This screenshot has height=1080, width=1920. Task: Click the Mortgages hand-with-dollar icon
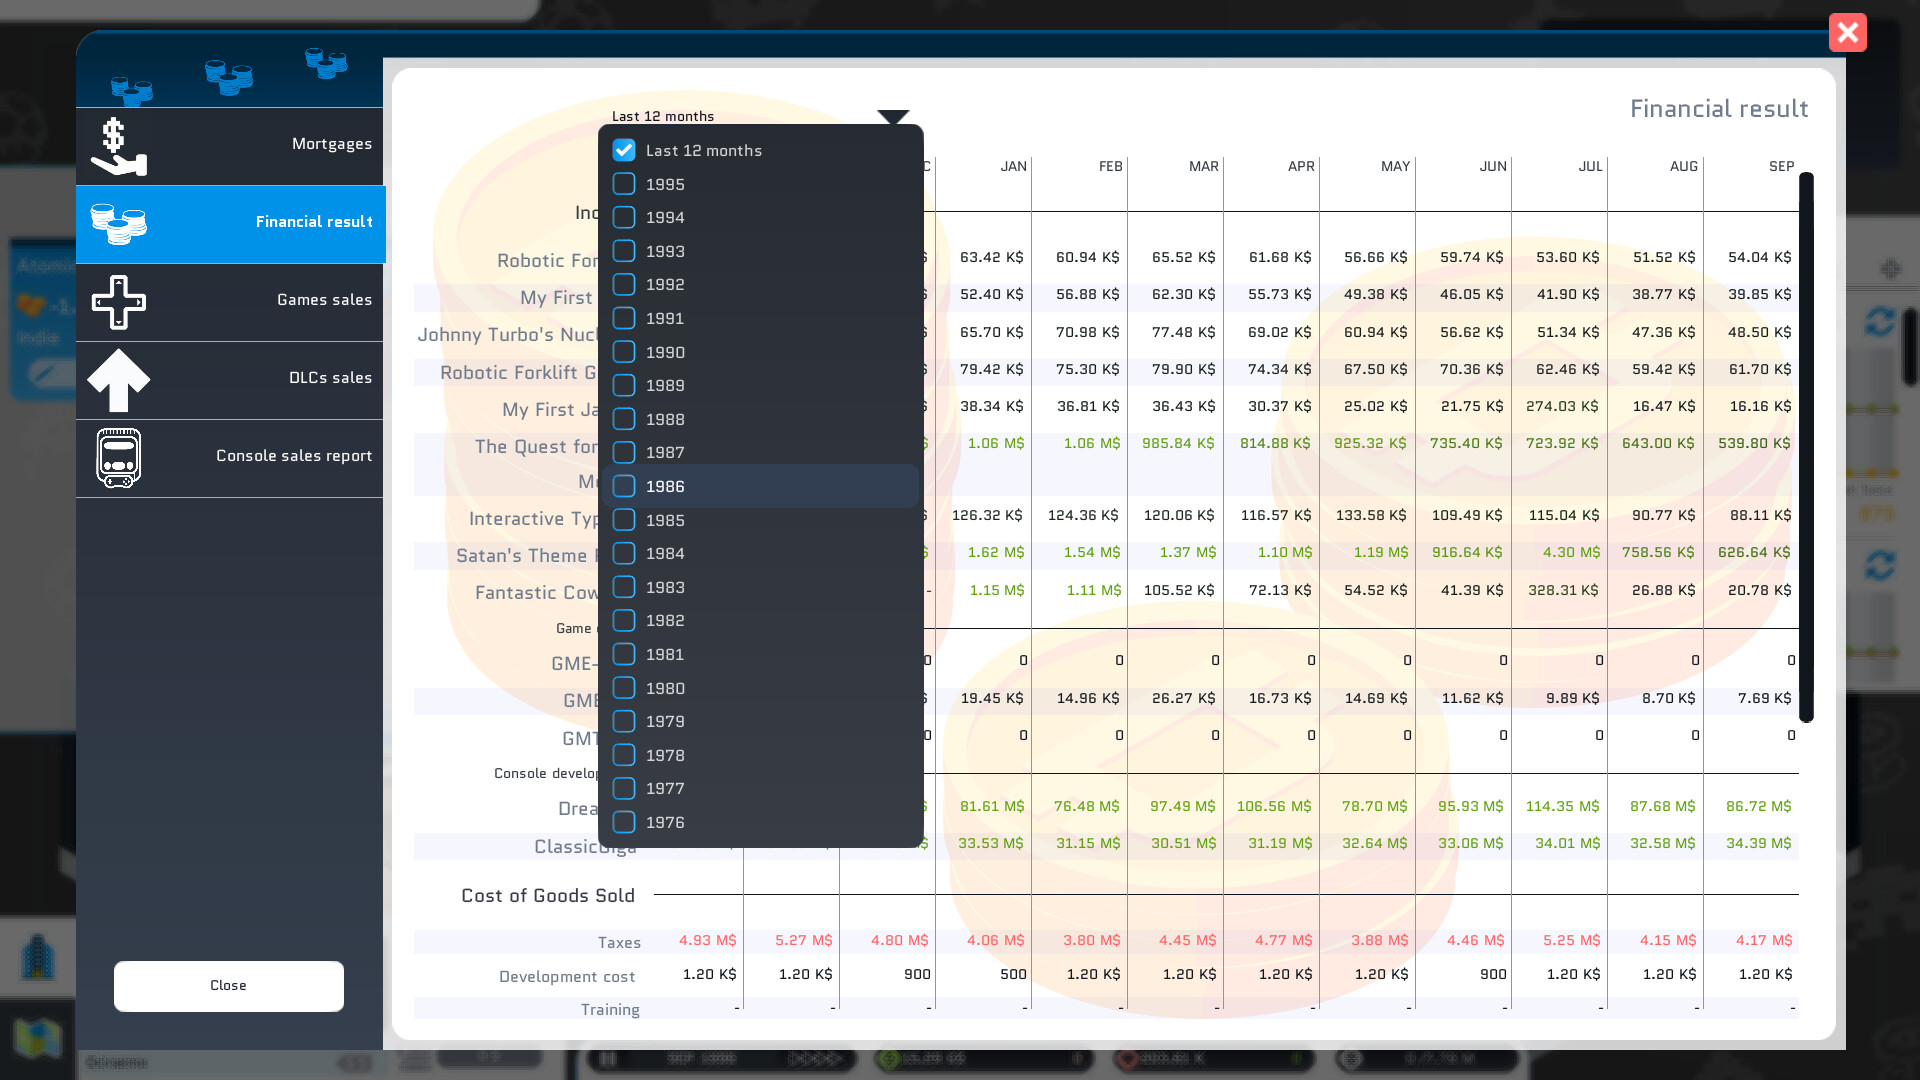(118, 146)
